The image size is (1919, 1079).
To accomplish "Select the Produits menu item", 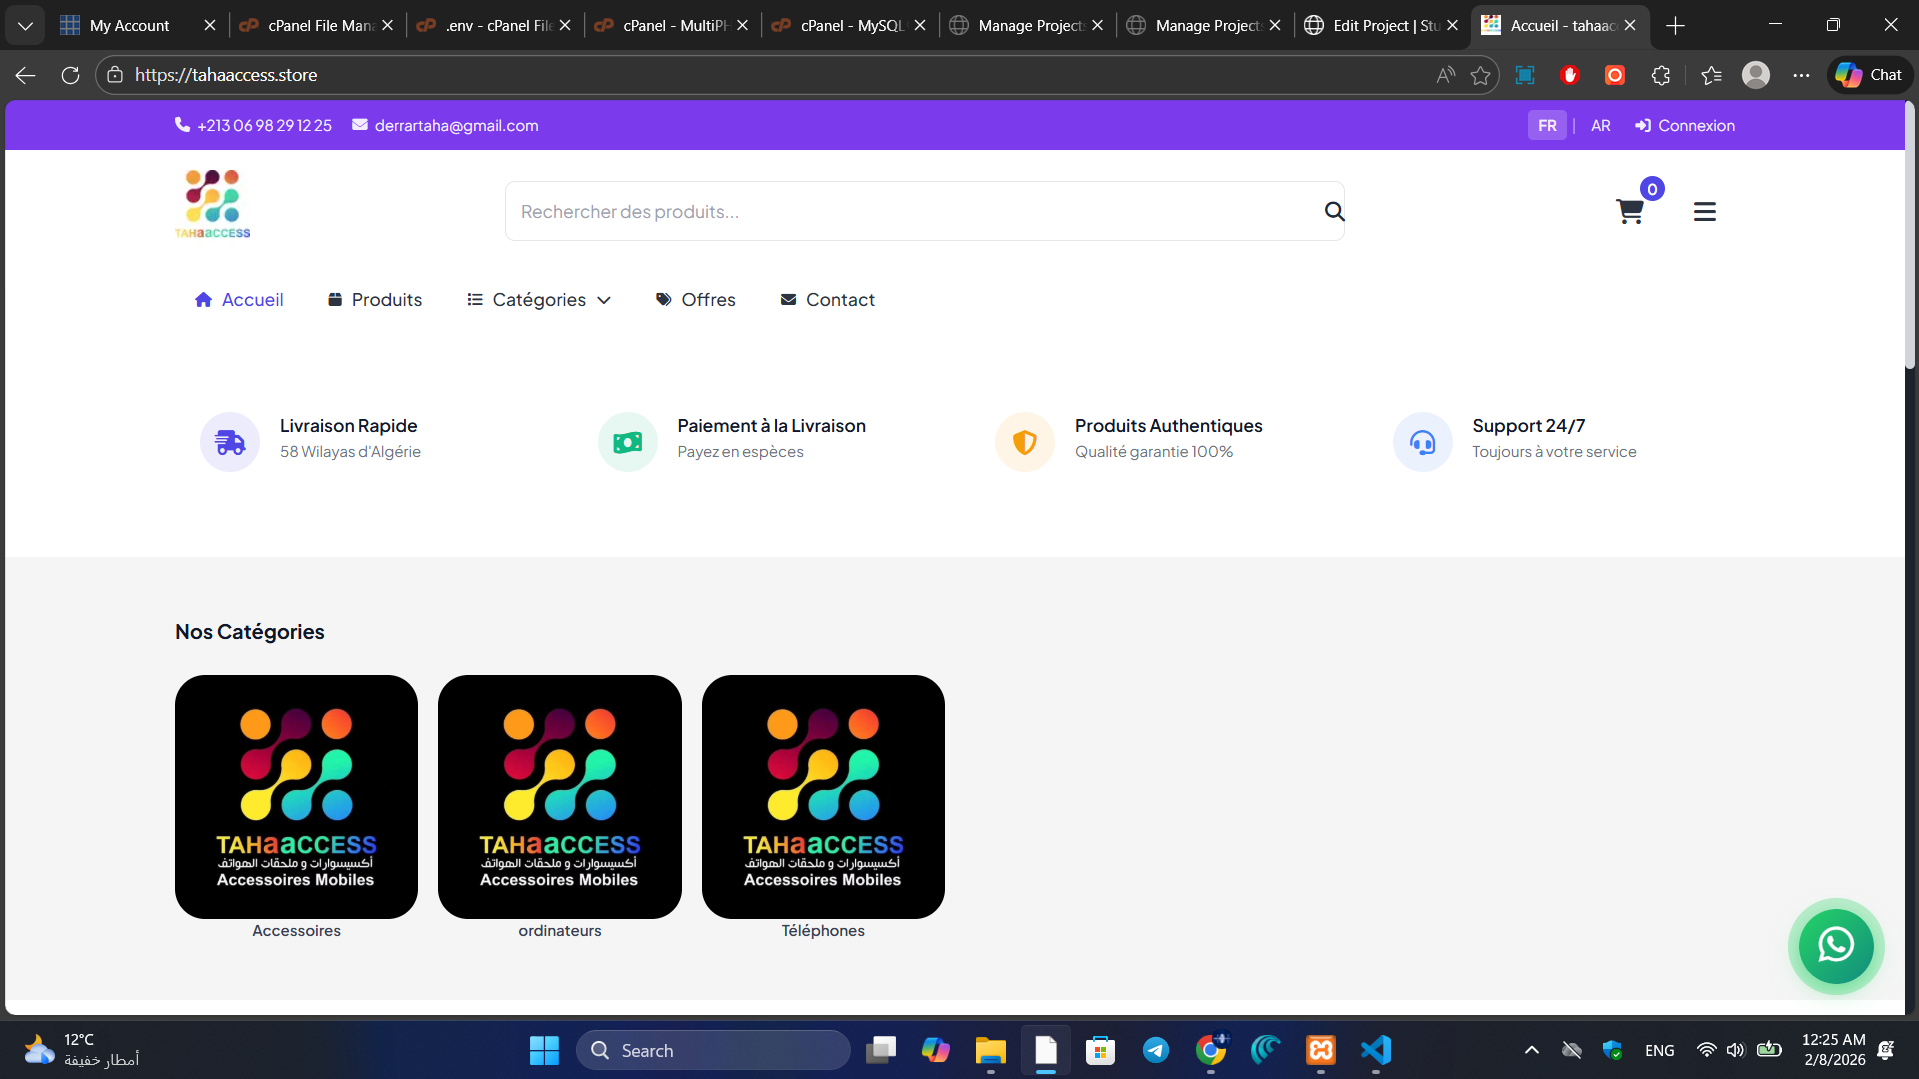I will tap(386, 299).
